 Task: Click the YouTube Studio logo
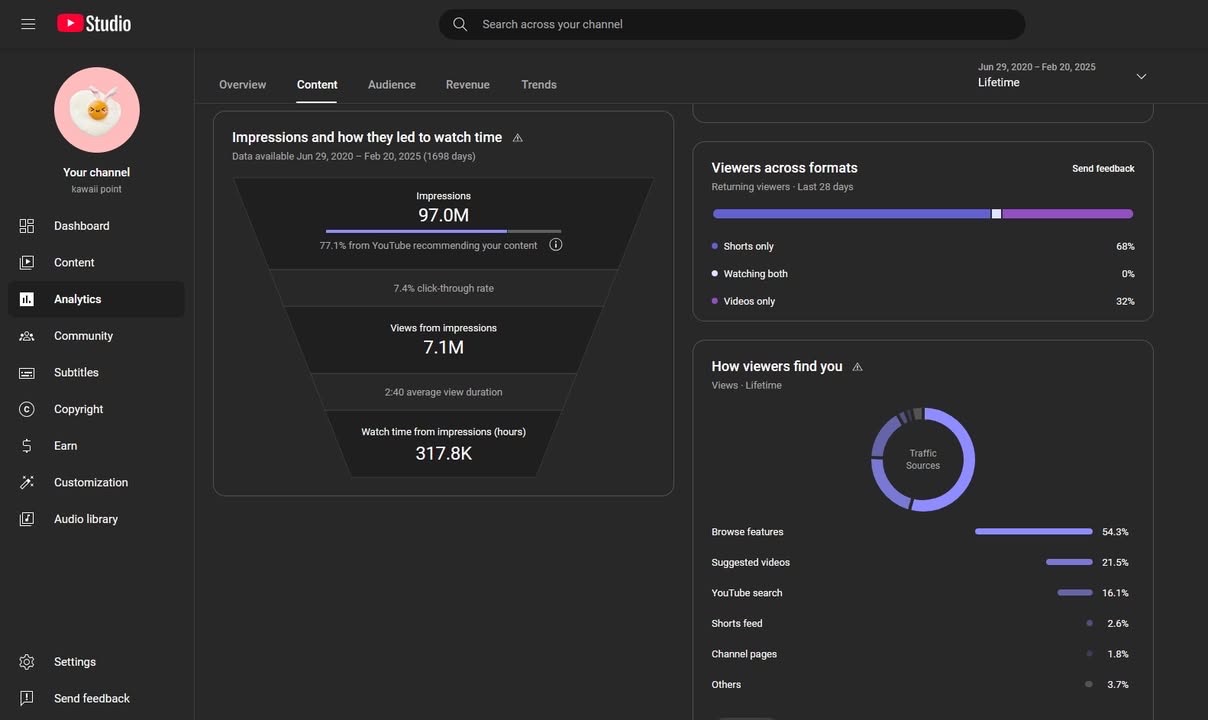[94, 24]
